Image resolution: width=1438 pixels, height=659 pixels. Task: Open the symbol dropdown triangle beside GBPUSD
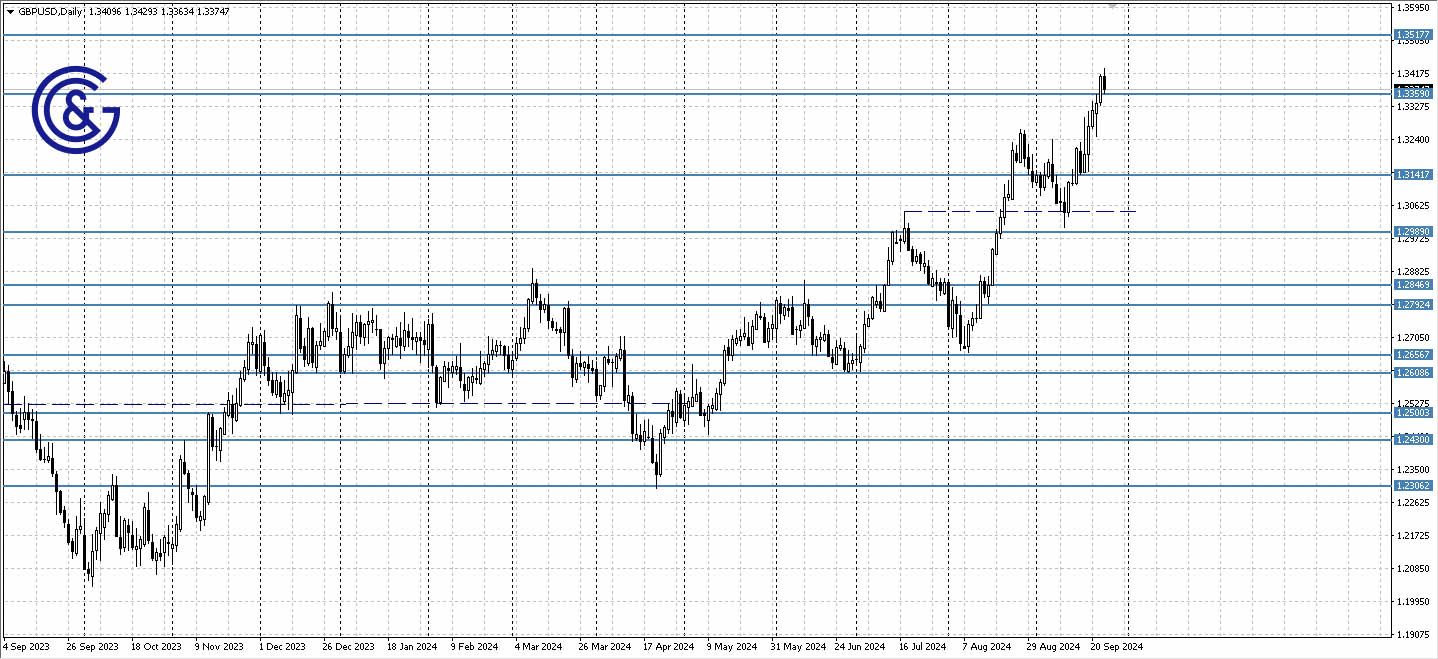(x=10, y=10)
